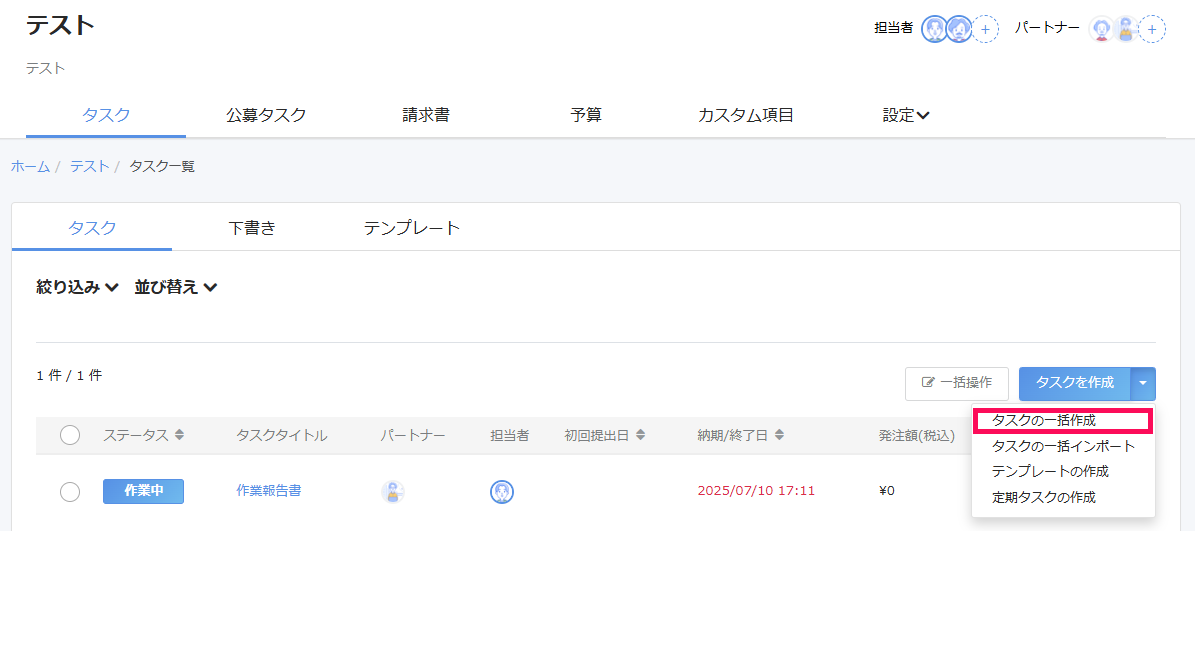Image resolution: width=1195 pixels, height=648 pixels.
Task: Switch to the 公募タスク tab
Action: coord(266,115)
